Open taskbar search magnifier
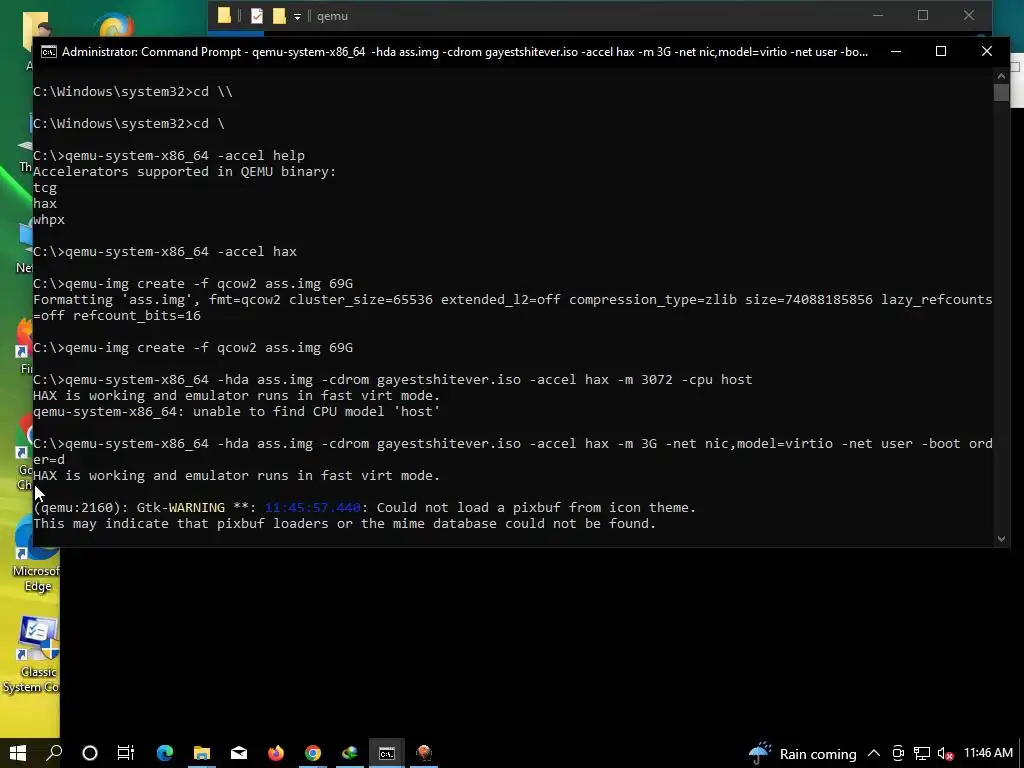 54,753
